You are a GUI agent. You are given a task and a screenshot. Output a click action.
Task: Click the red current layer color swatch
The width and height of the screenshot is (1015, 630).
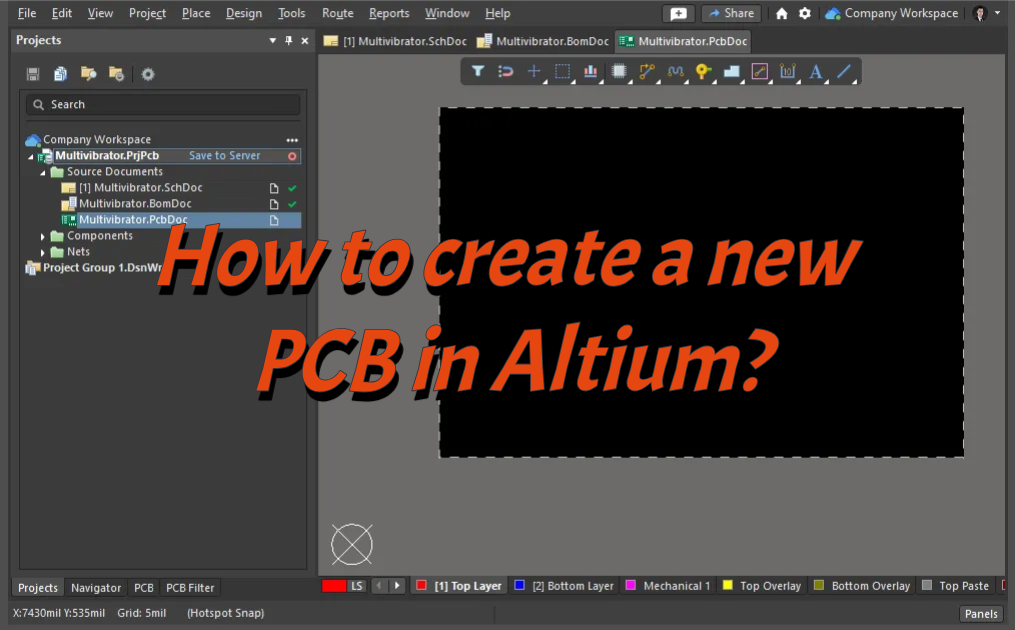tap(334, 586)
